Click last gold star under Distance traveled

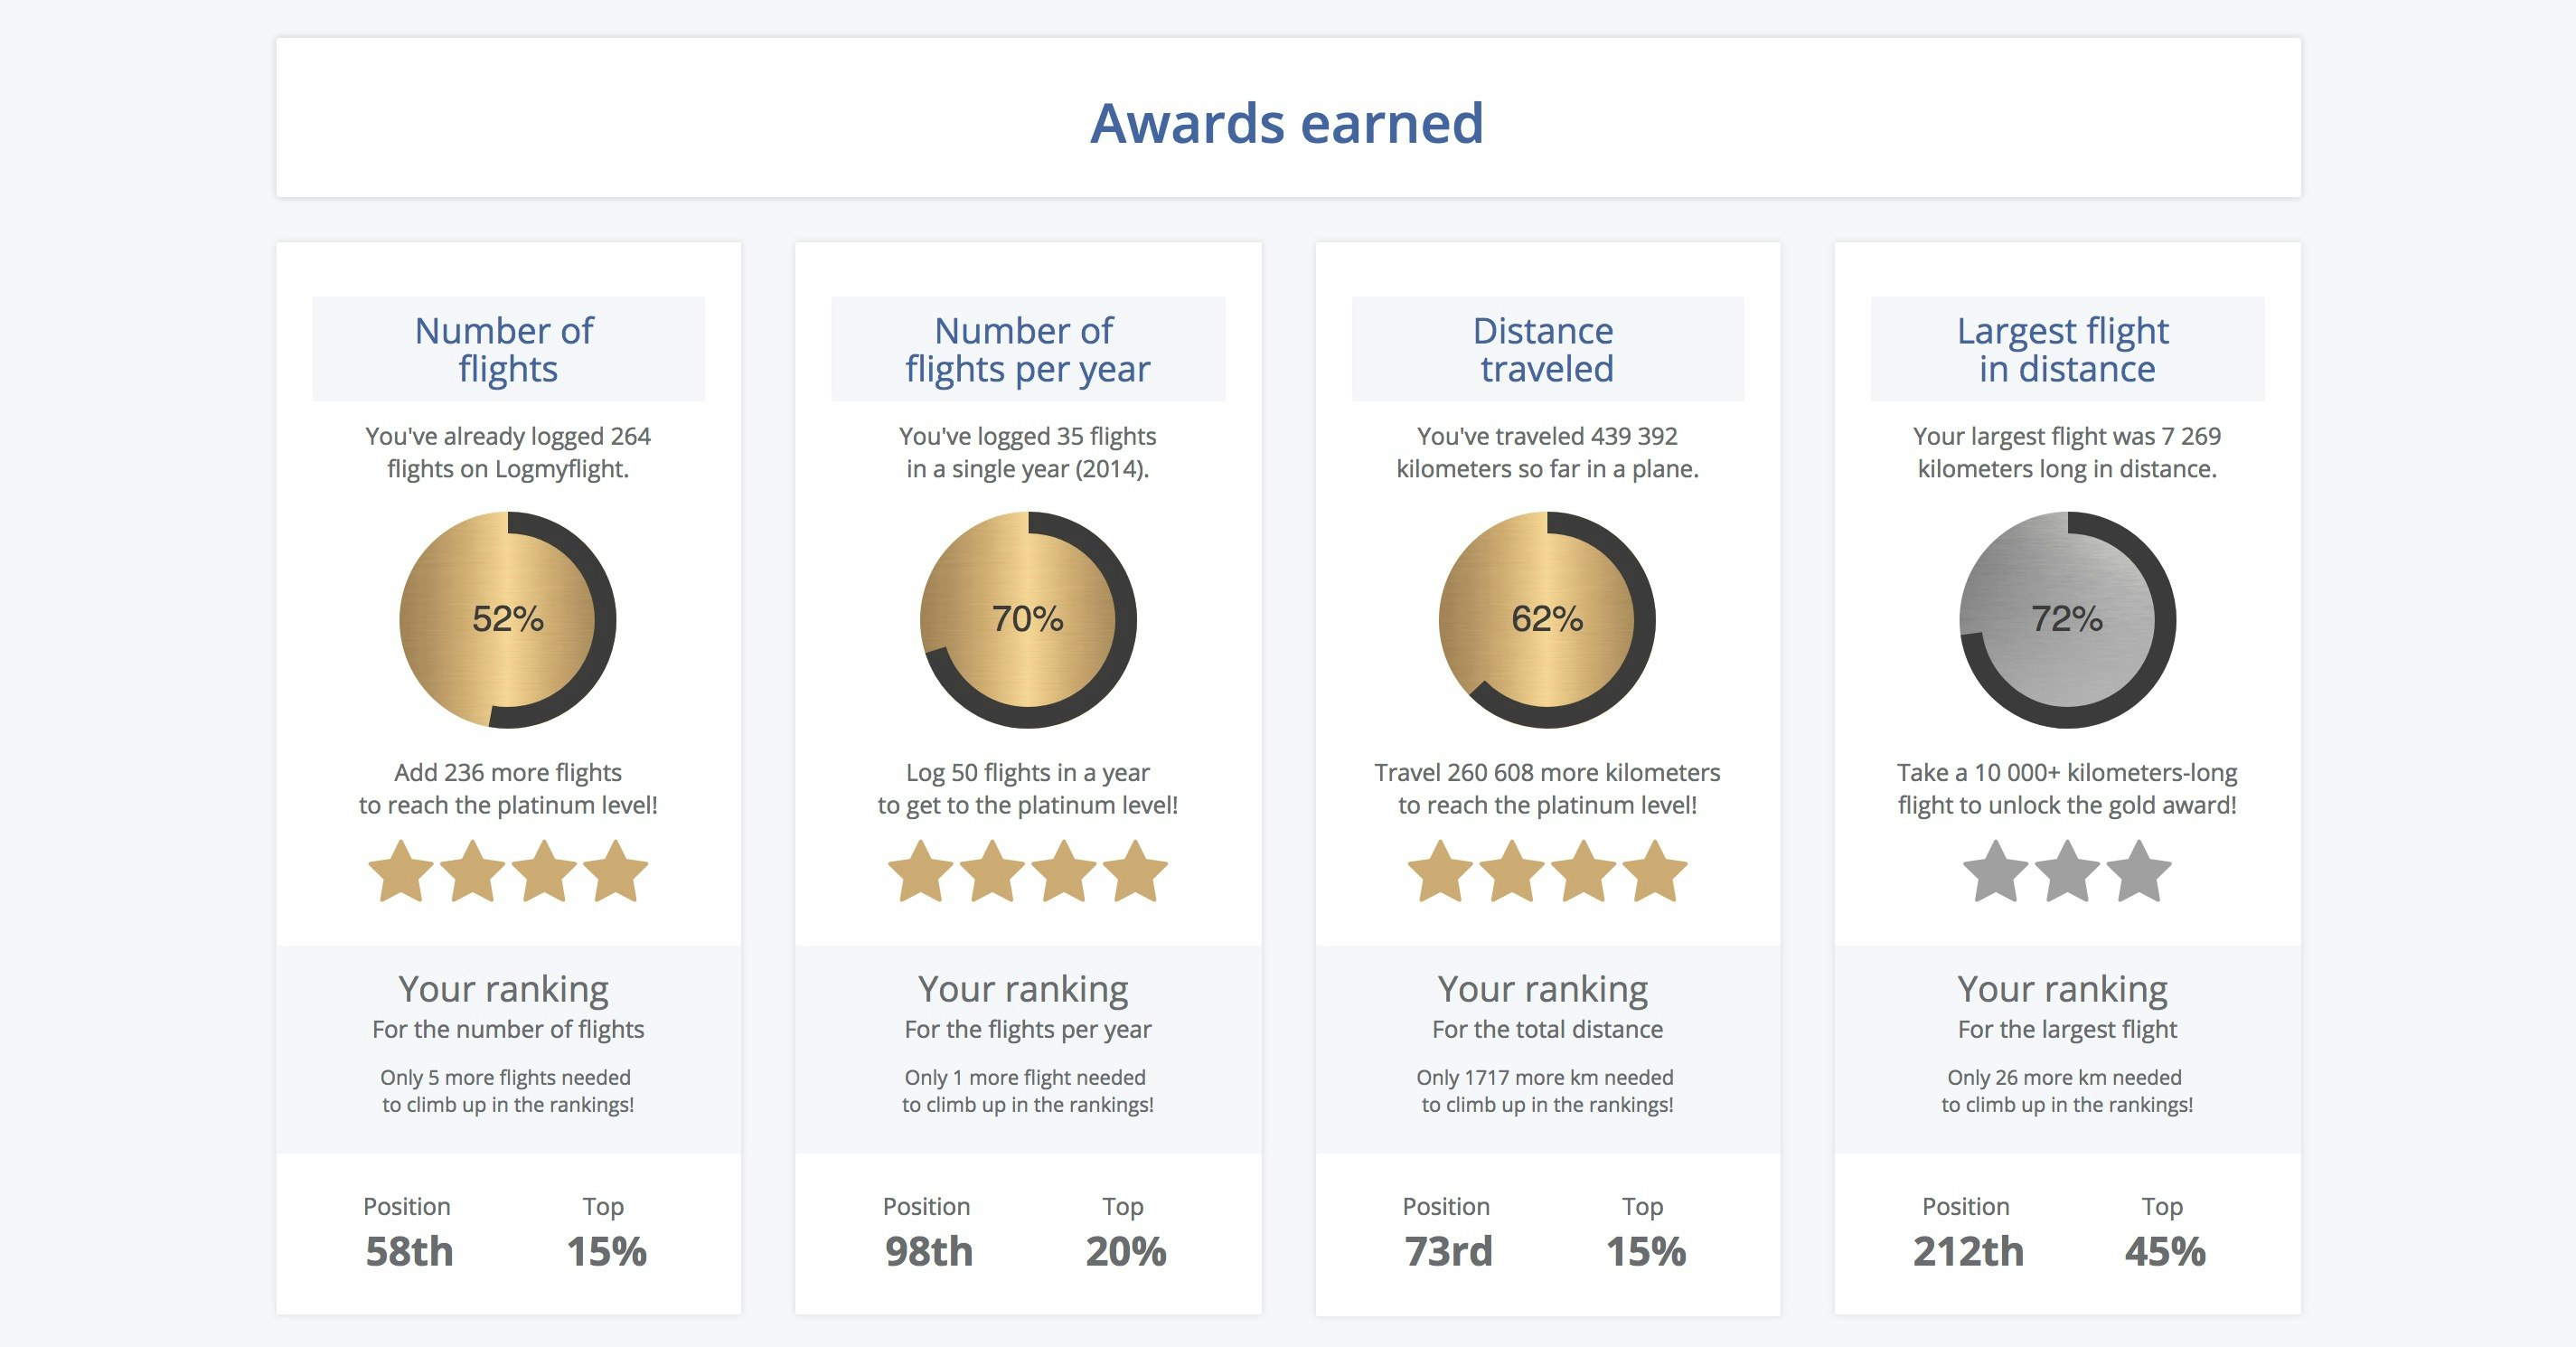click(1655, 872)
